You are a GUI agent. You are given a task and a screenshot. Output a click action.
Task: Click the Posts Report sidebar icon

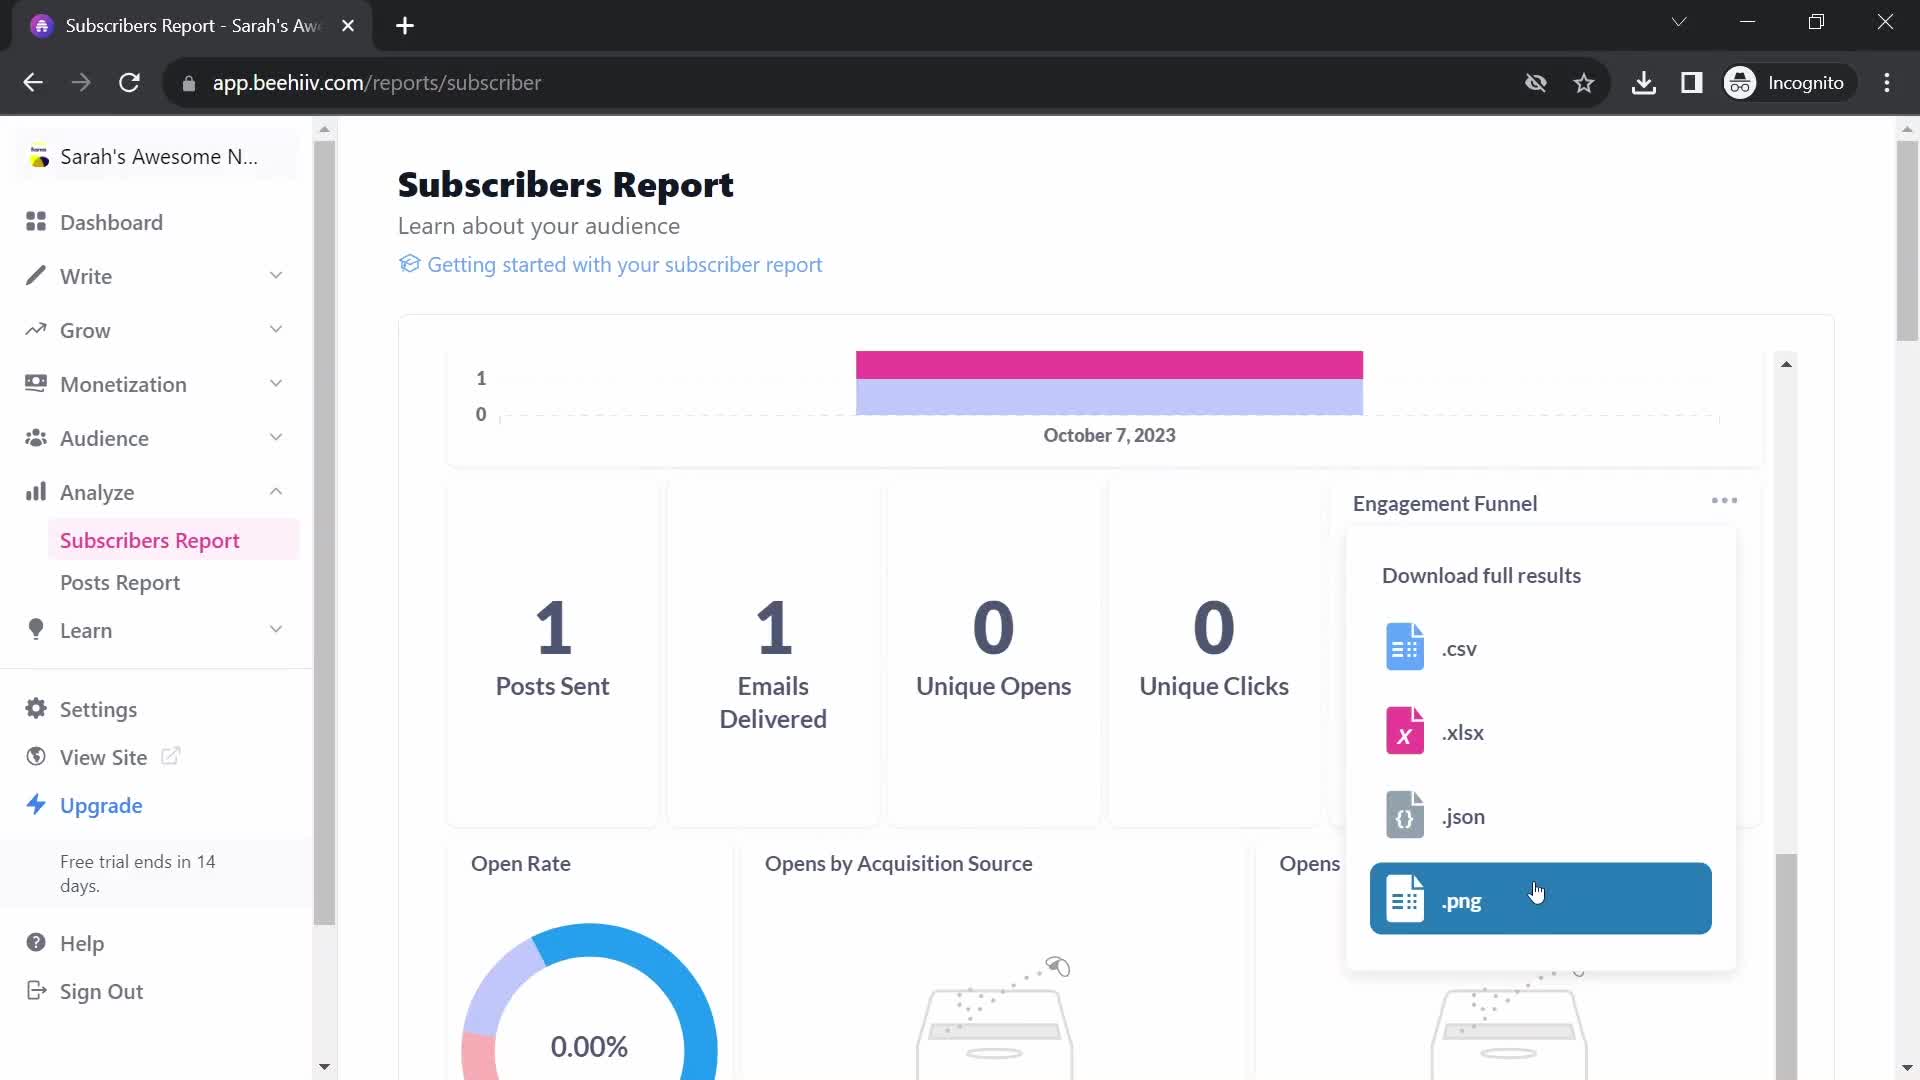pos(120,582)
